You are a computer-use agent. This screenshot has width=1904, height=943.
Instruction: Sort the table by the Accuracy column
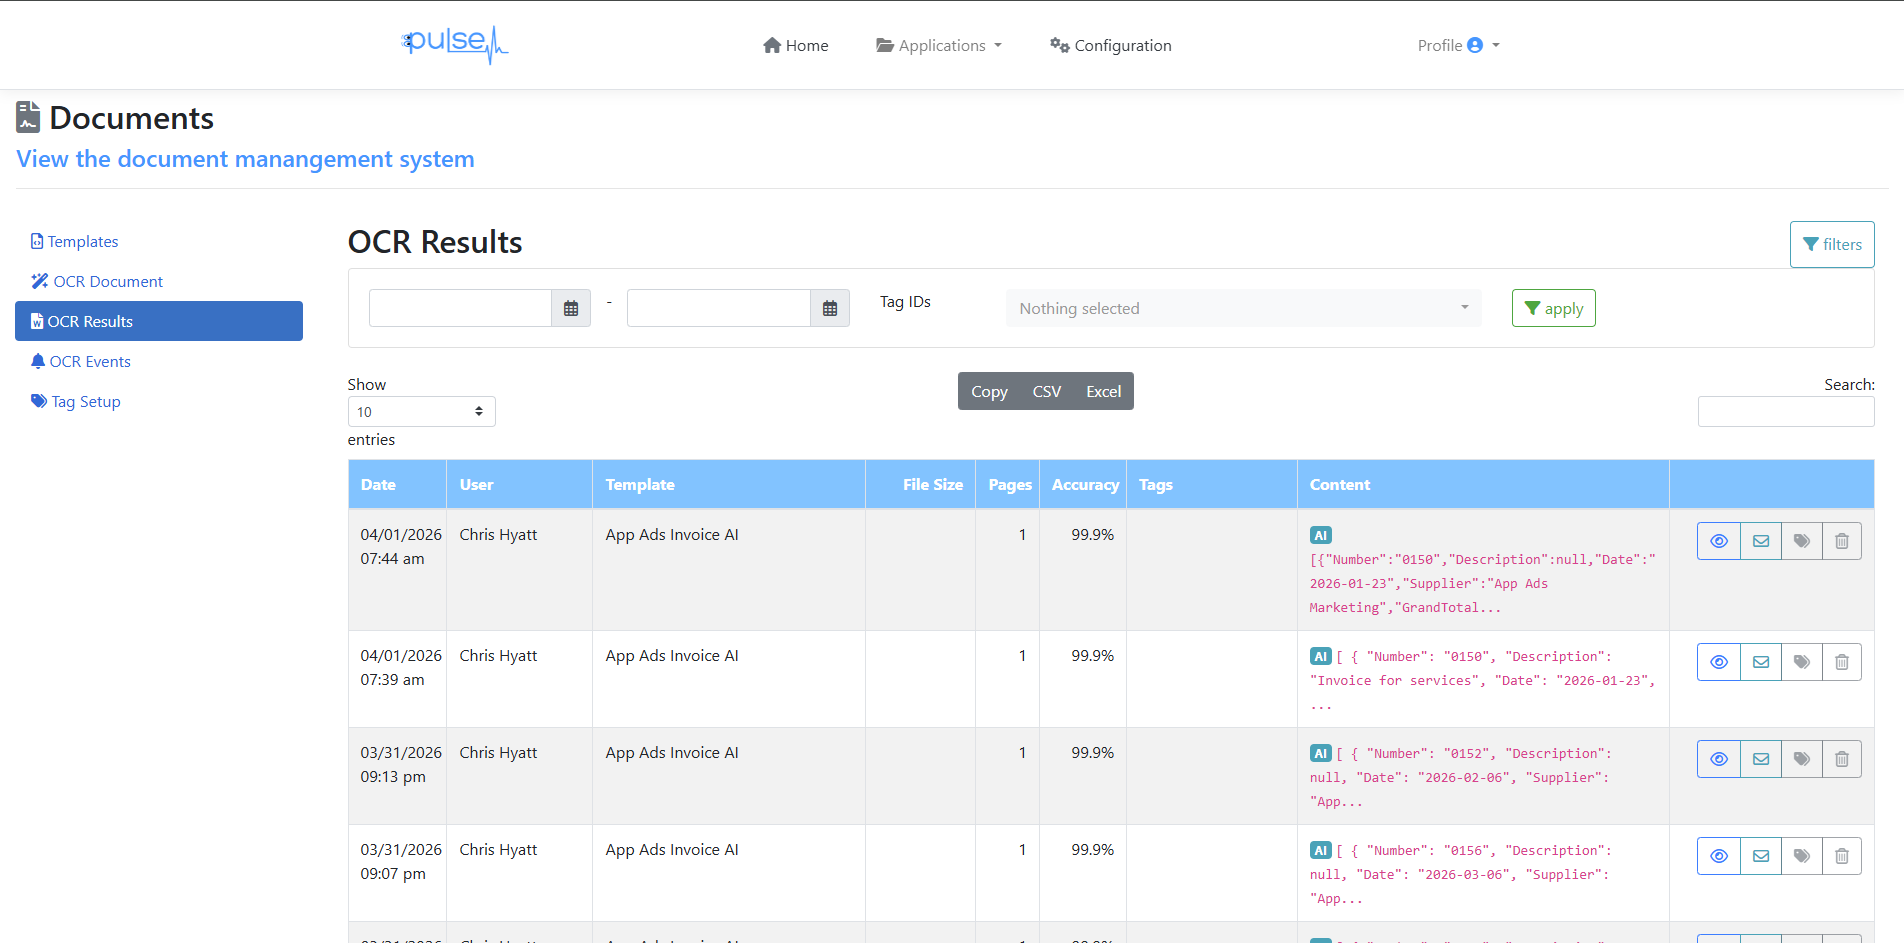click(1084, 484)
